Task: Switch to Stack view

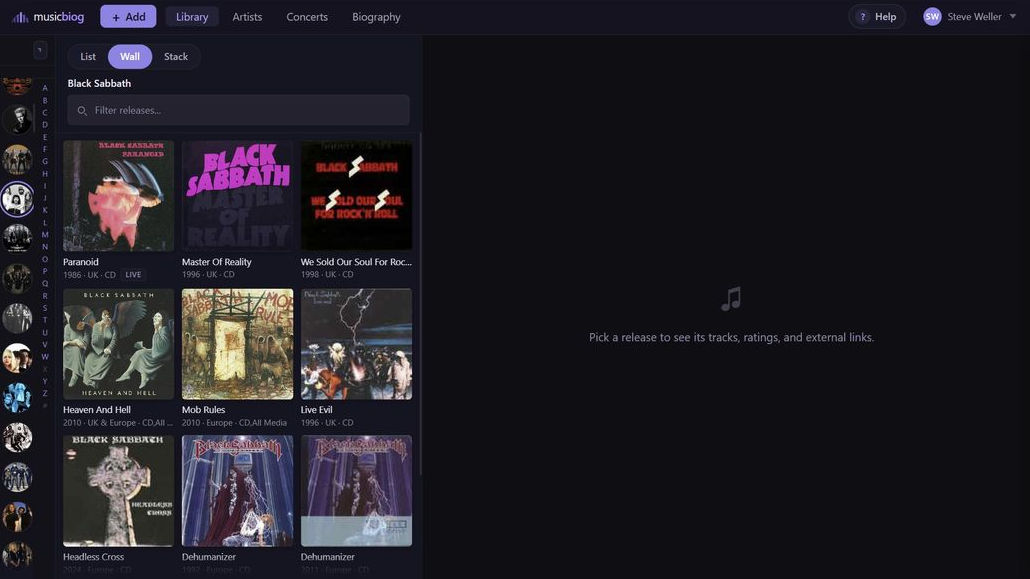Action: [x=176, y=57]
